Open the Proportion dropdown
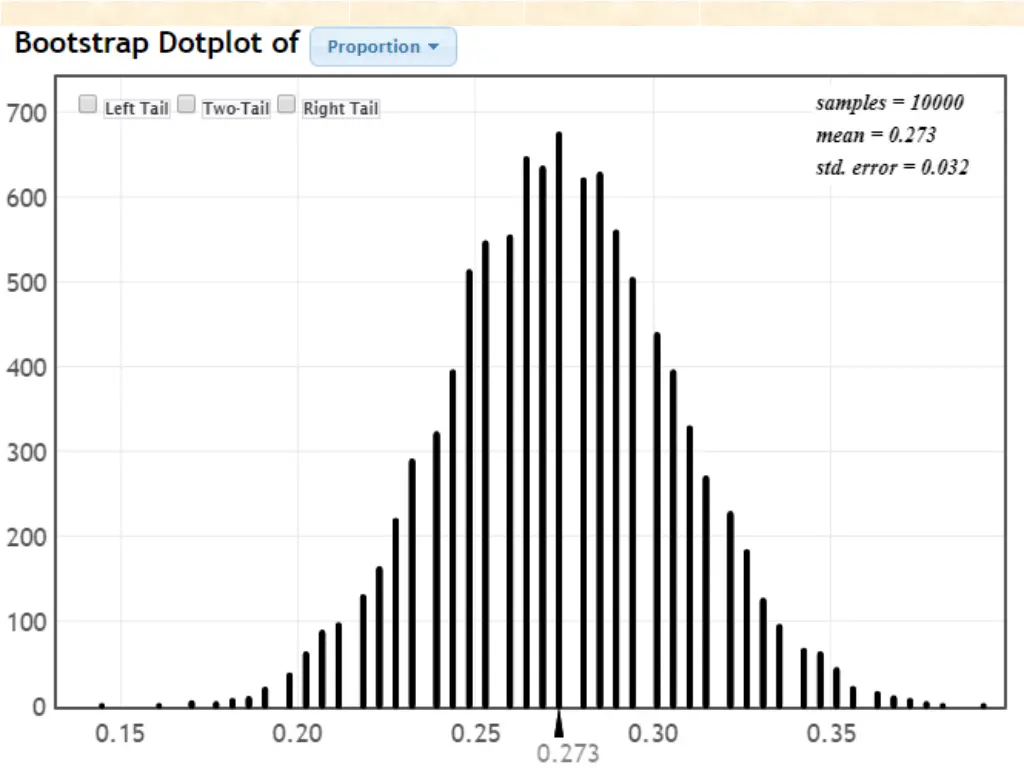Viewport: 1024px width, 768px height. [383, 46]
